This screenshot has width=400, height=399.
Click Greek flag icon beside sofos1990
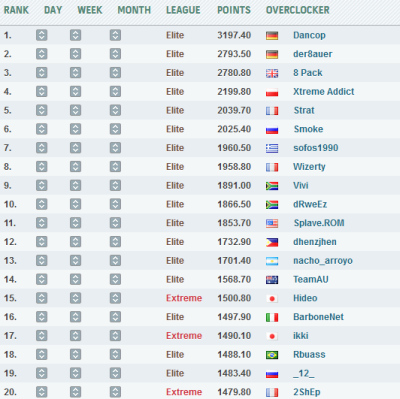[272, 148]
